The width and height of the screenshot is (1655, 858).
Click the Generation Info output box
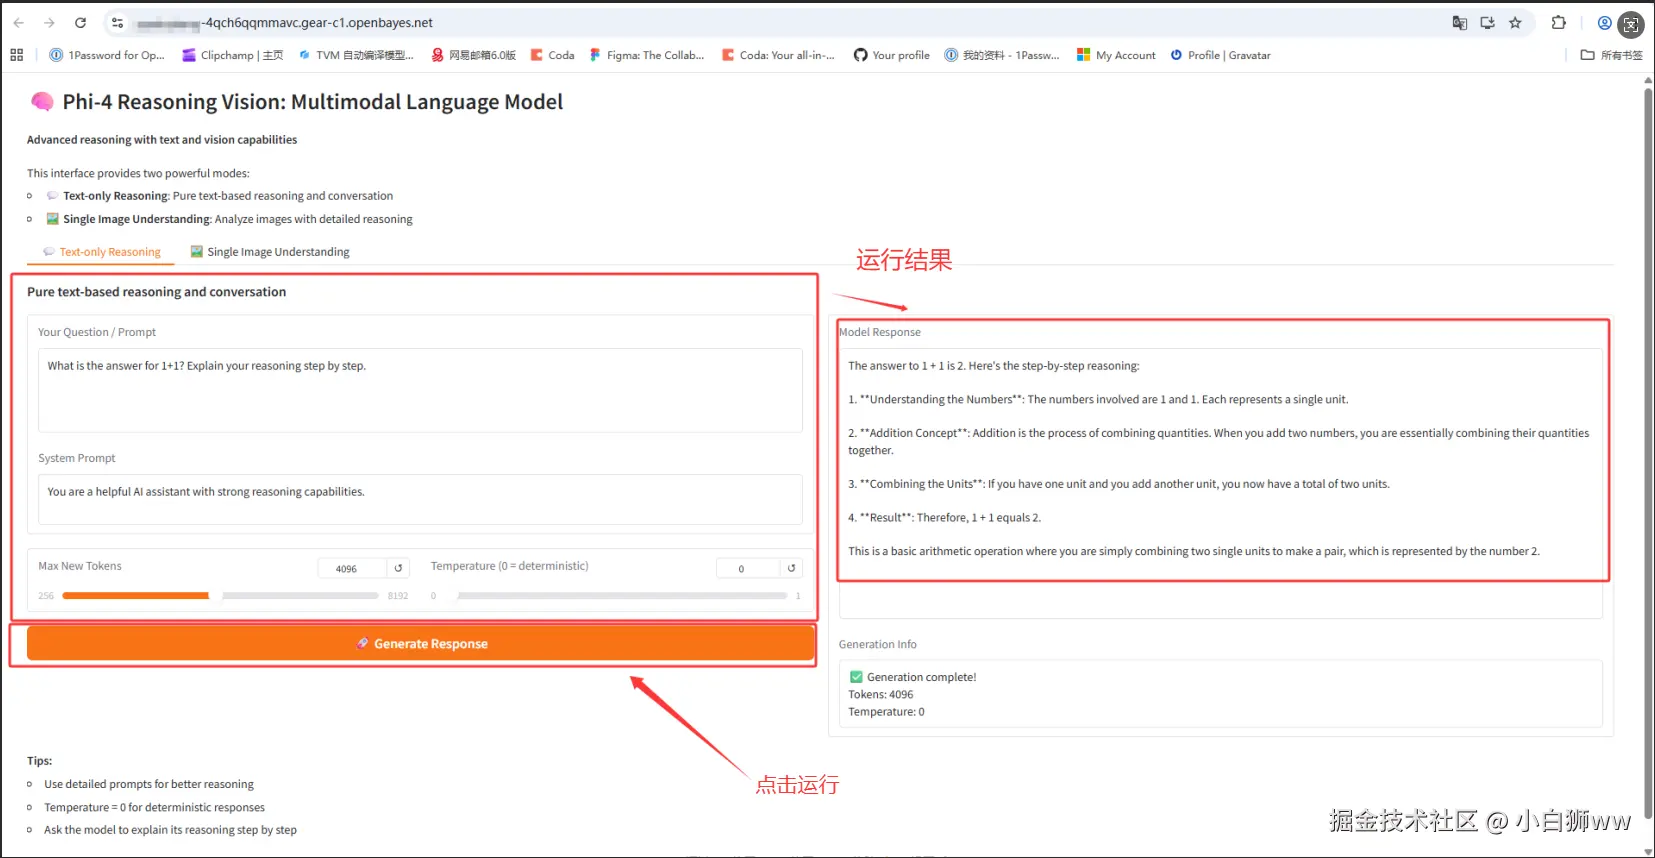point(1220,693)
